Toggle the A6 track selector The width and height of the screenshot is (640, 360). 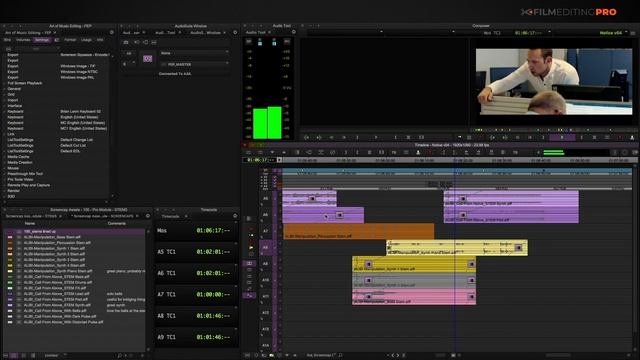pyautogui.click(x=265, y=215)
